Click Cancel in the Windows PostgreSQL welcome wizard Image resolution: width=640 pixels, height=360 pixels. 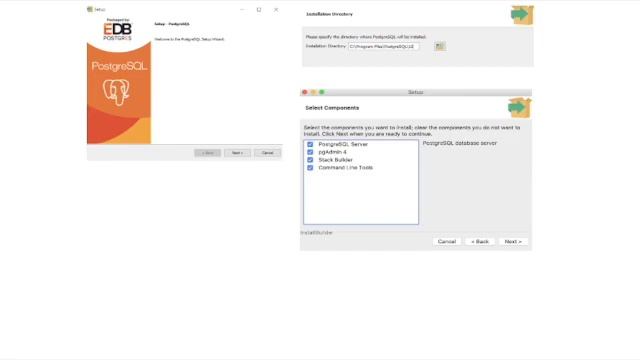pyautogui.click(x=267, y=153)
